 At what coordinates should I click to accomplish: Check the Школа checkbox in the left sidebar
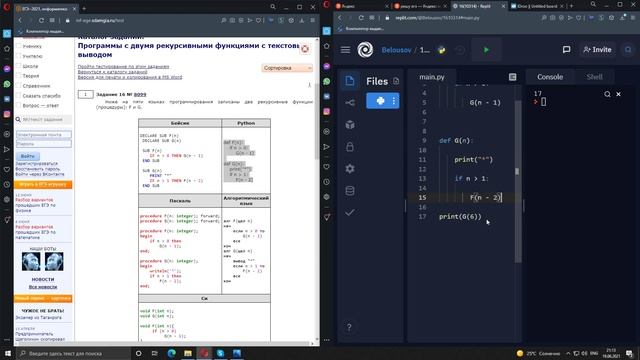[18, 66]
